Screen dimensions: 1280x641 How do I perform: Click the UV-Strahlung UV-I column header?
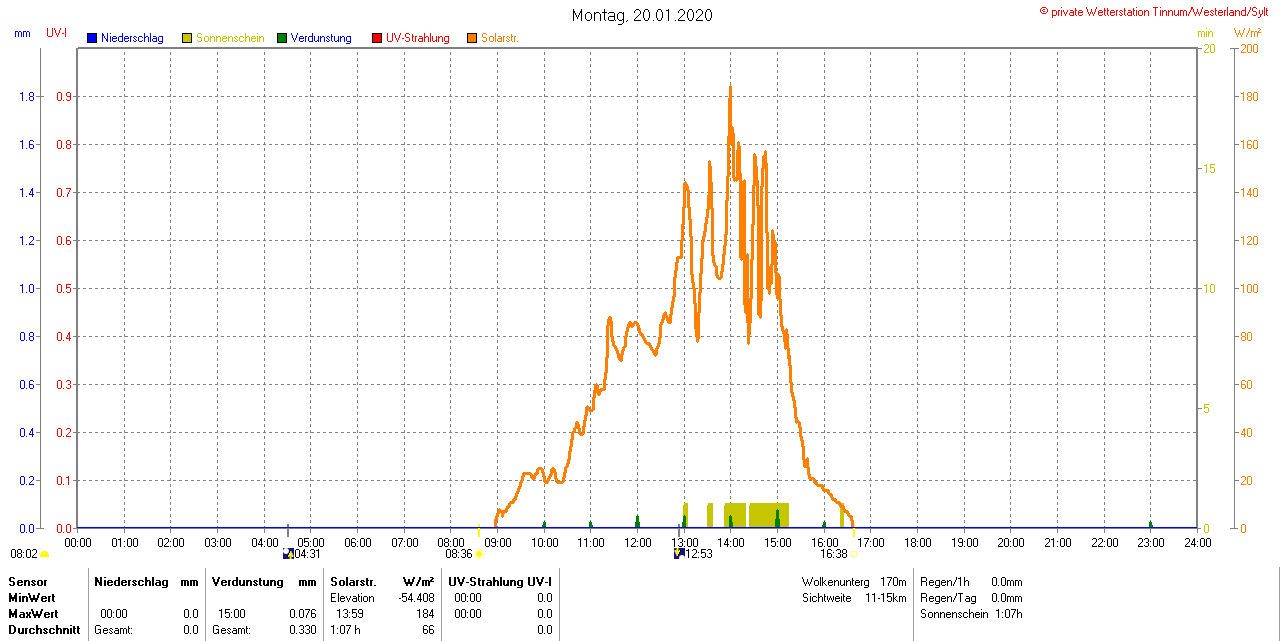500,582
